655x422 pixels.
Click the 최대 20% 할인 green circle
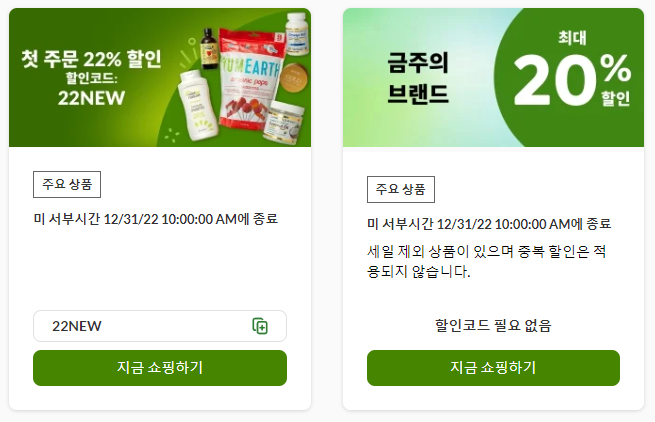click(x=571, y=78)
